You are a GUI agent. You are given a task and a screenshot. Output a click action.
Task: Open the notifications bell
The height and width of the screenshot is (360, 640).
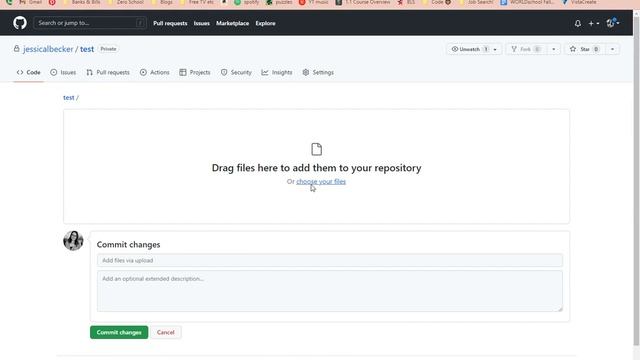click(x=578, y=24)
